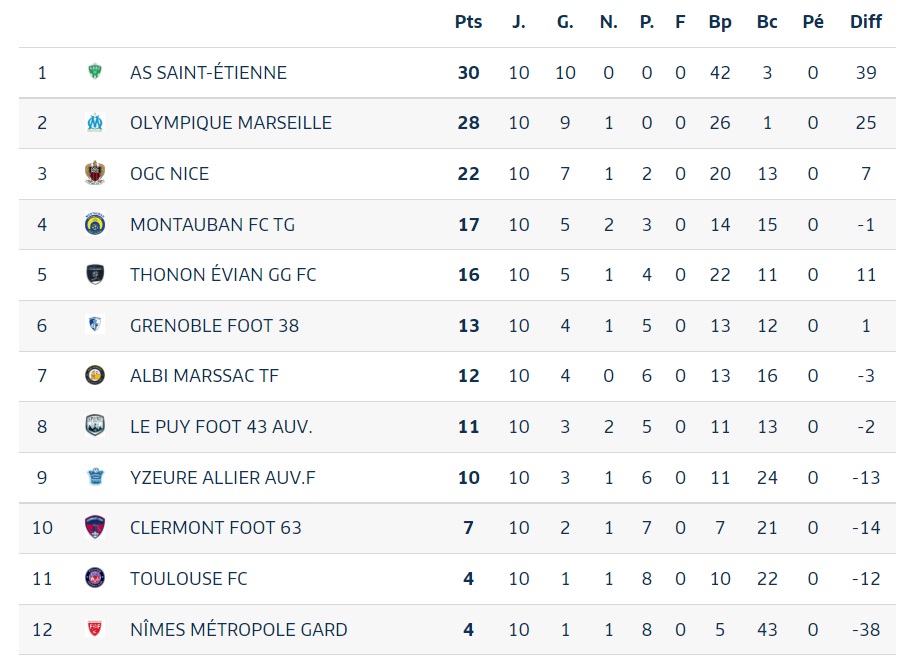Select the GRENOBLE FOOT 38 row name
This screenshot has height=667, width=915.
[x=214, y=325]
